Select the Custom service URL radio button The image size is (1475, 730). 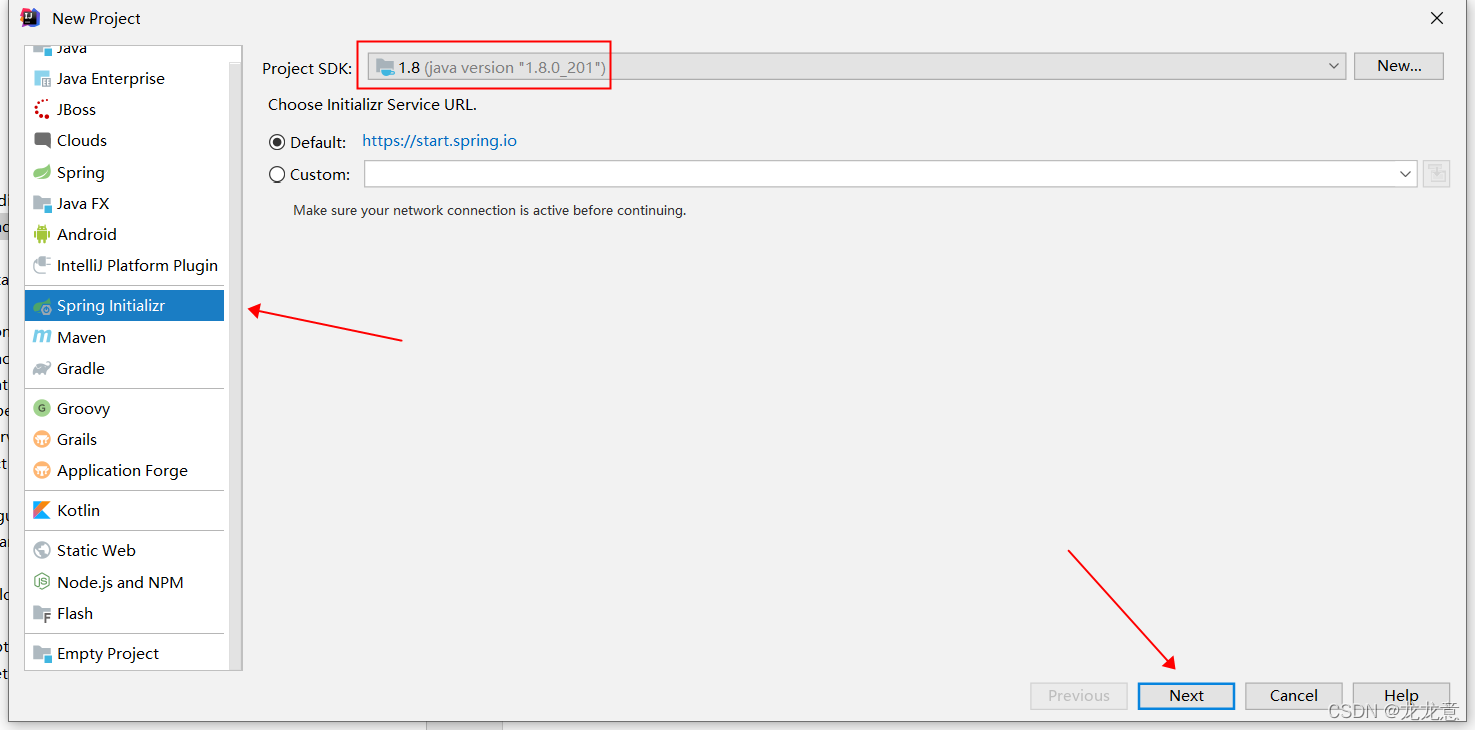277,175
